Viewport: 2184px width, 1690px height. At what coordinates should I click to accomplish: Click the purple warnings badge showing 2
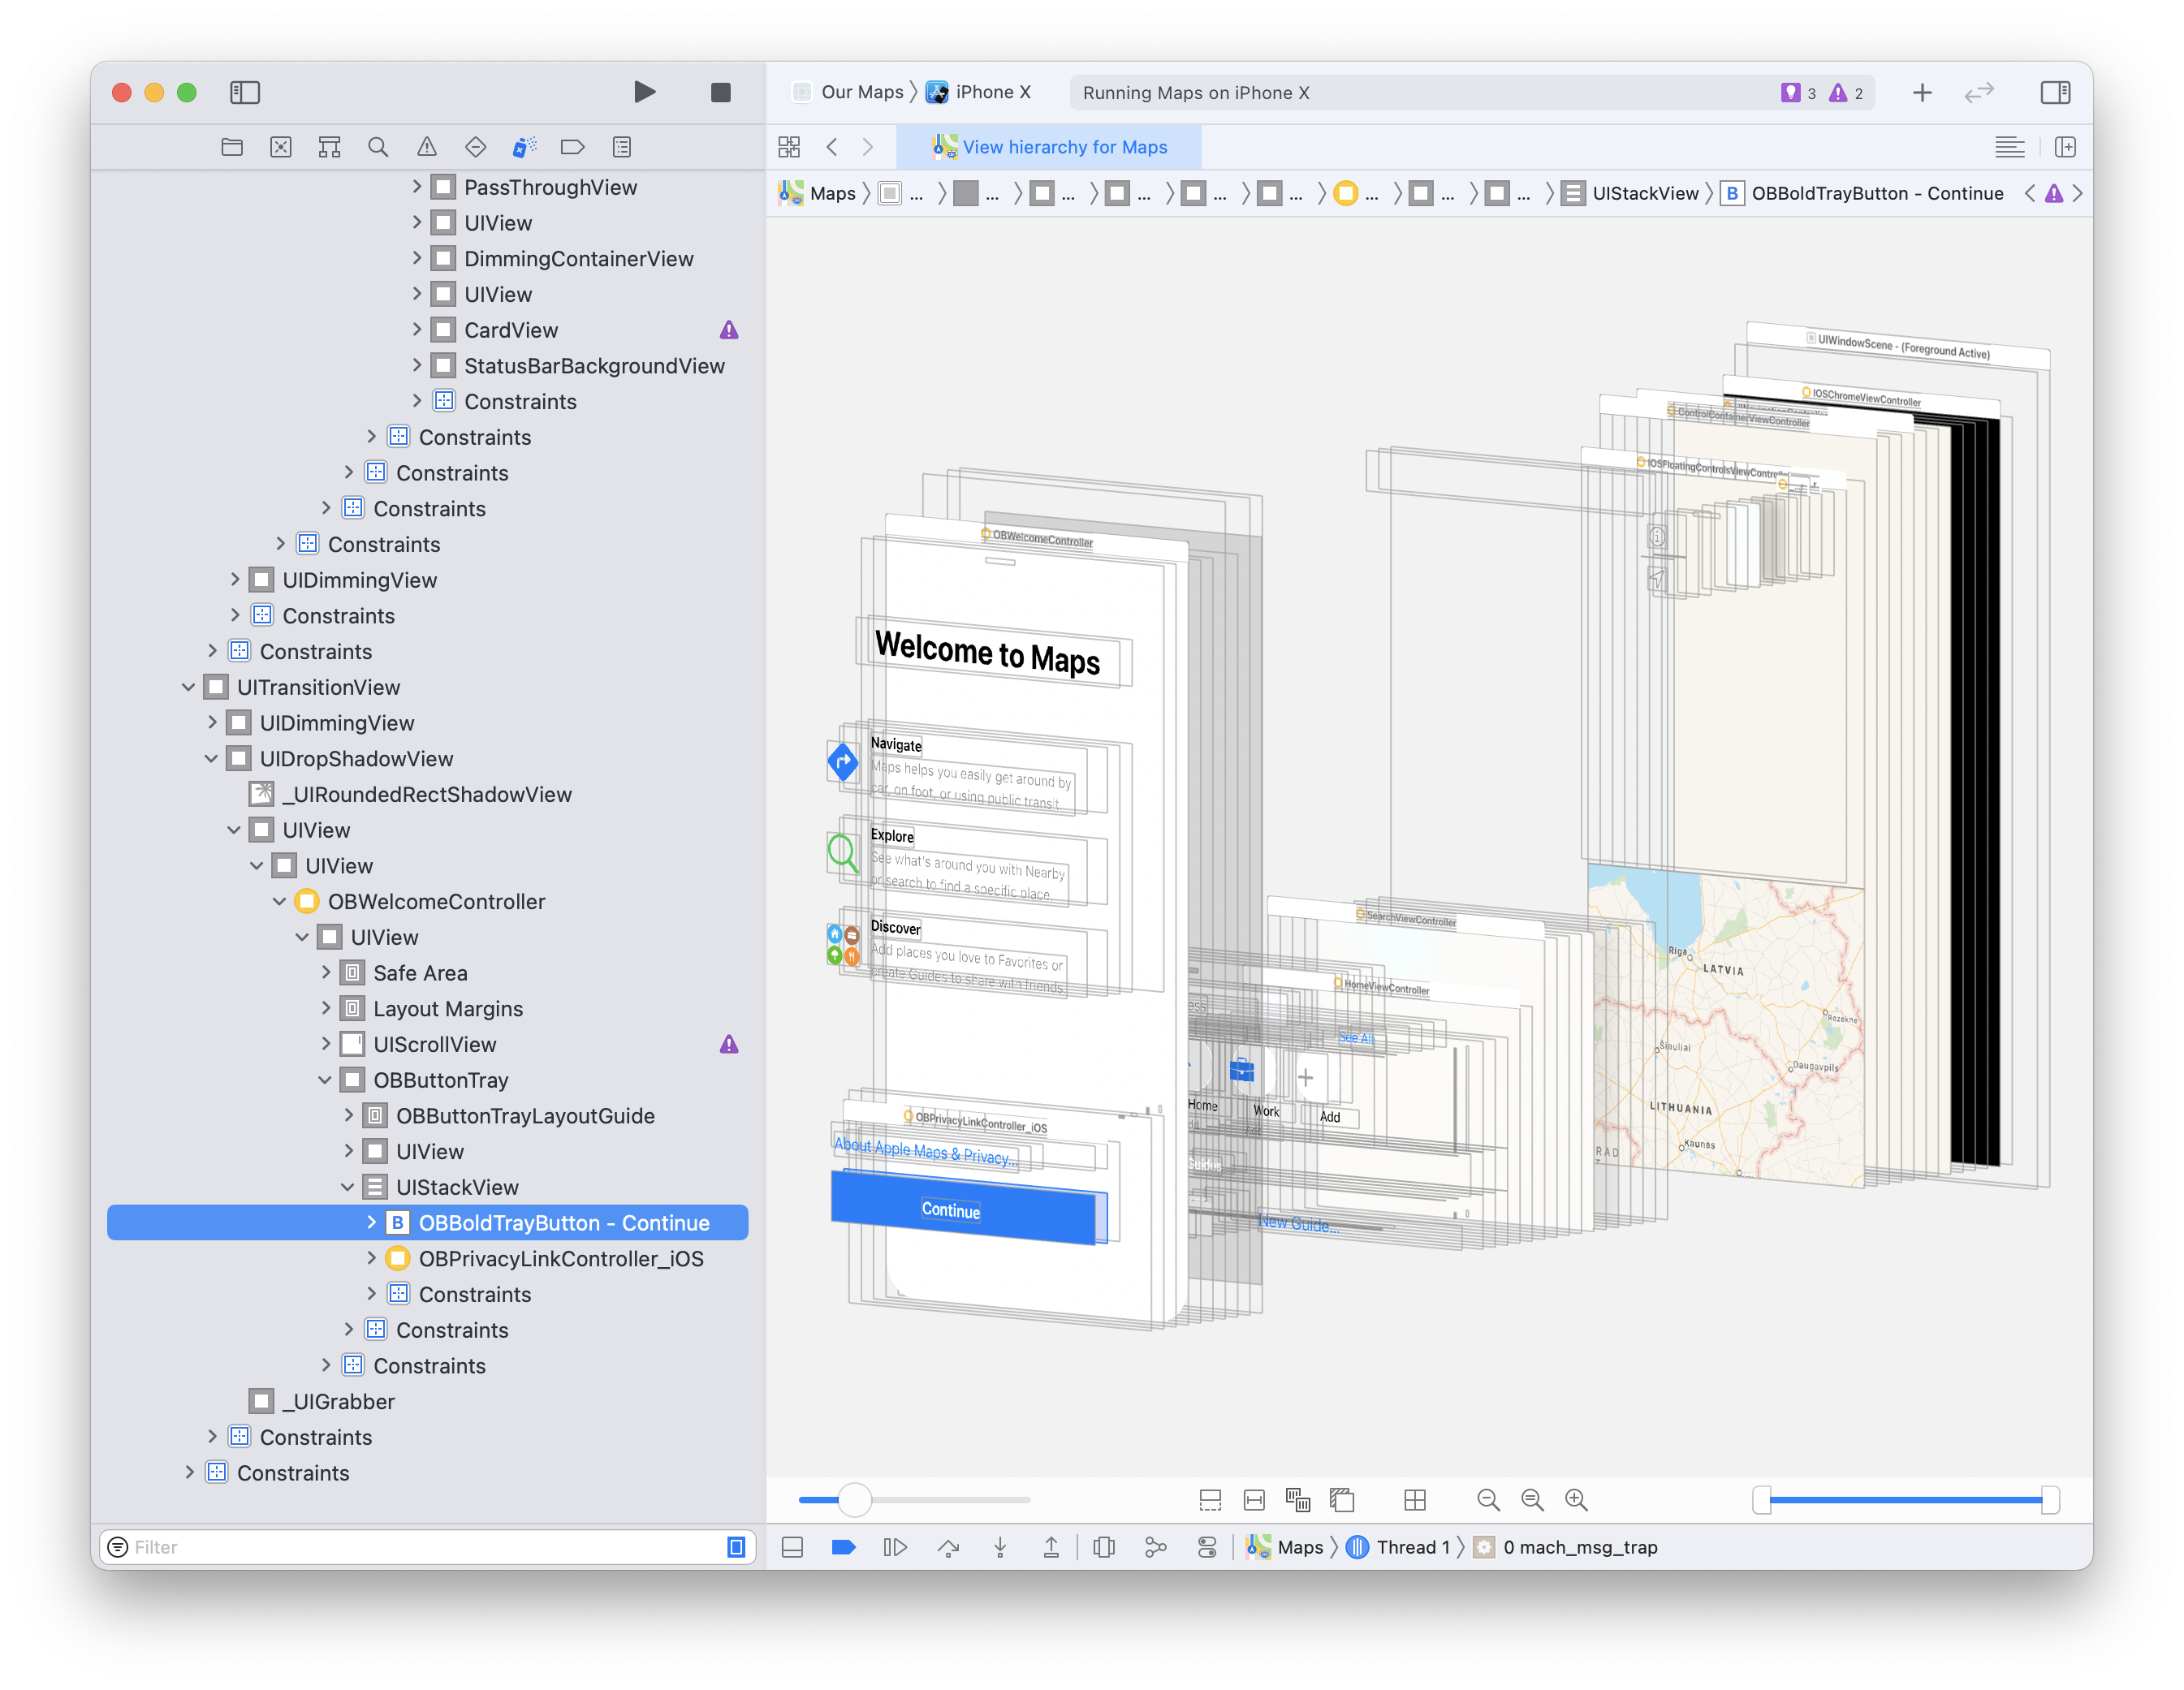pos(1846,93)
